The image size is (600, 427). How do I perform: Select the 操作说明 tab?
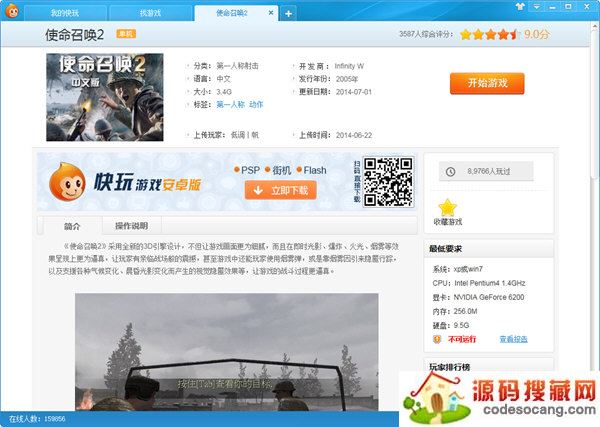click(x=131, y=226)
